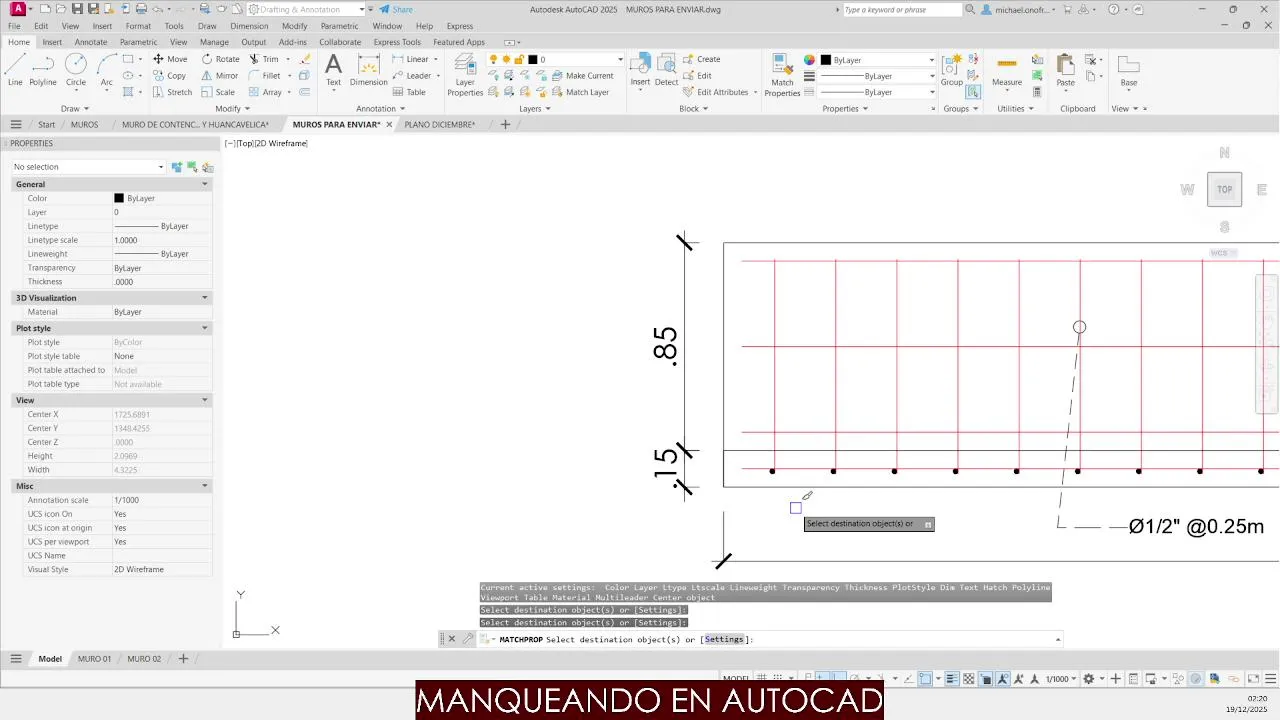Open the Parametric ribbon tab
Viewport: 1280px width, 720px height.
pos(138,42)
